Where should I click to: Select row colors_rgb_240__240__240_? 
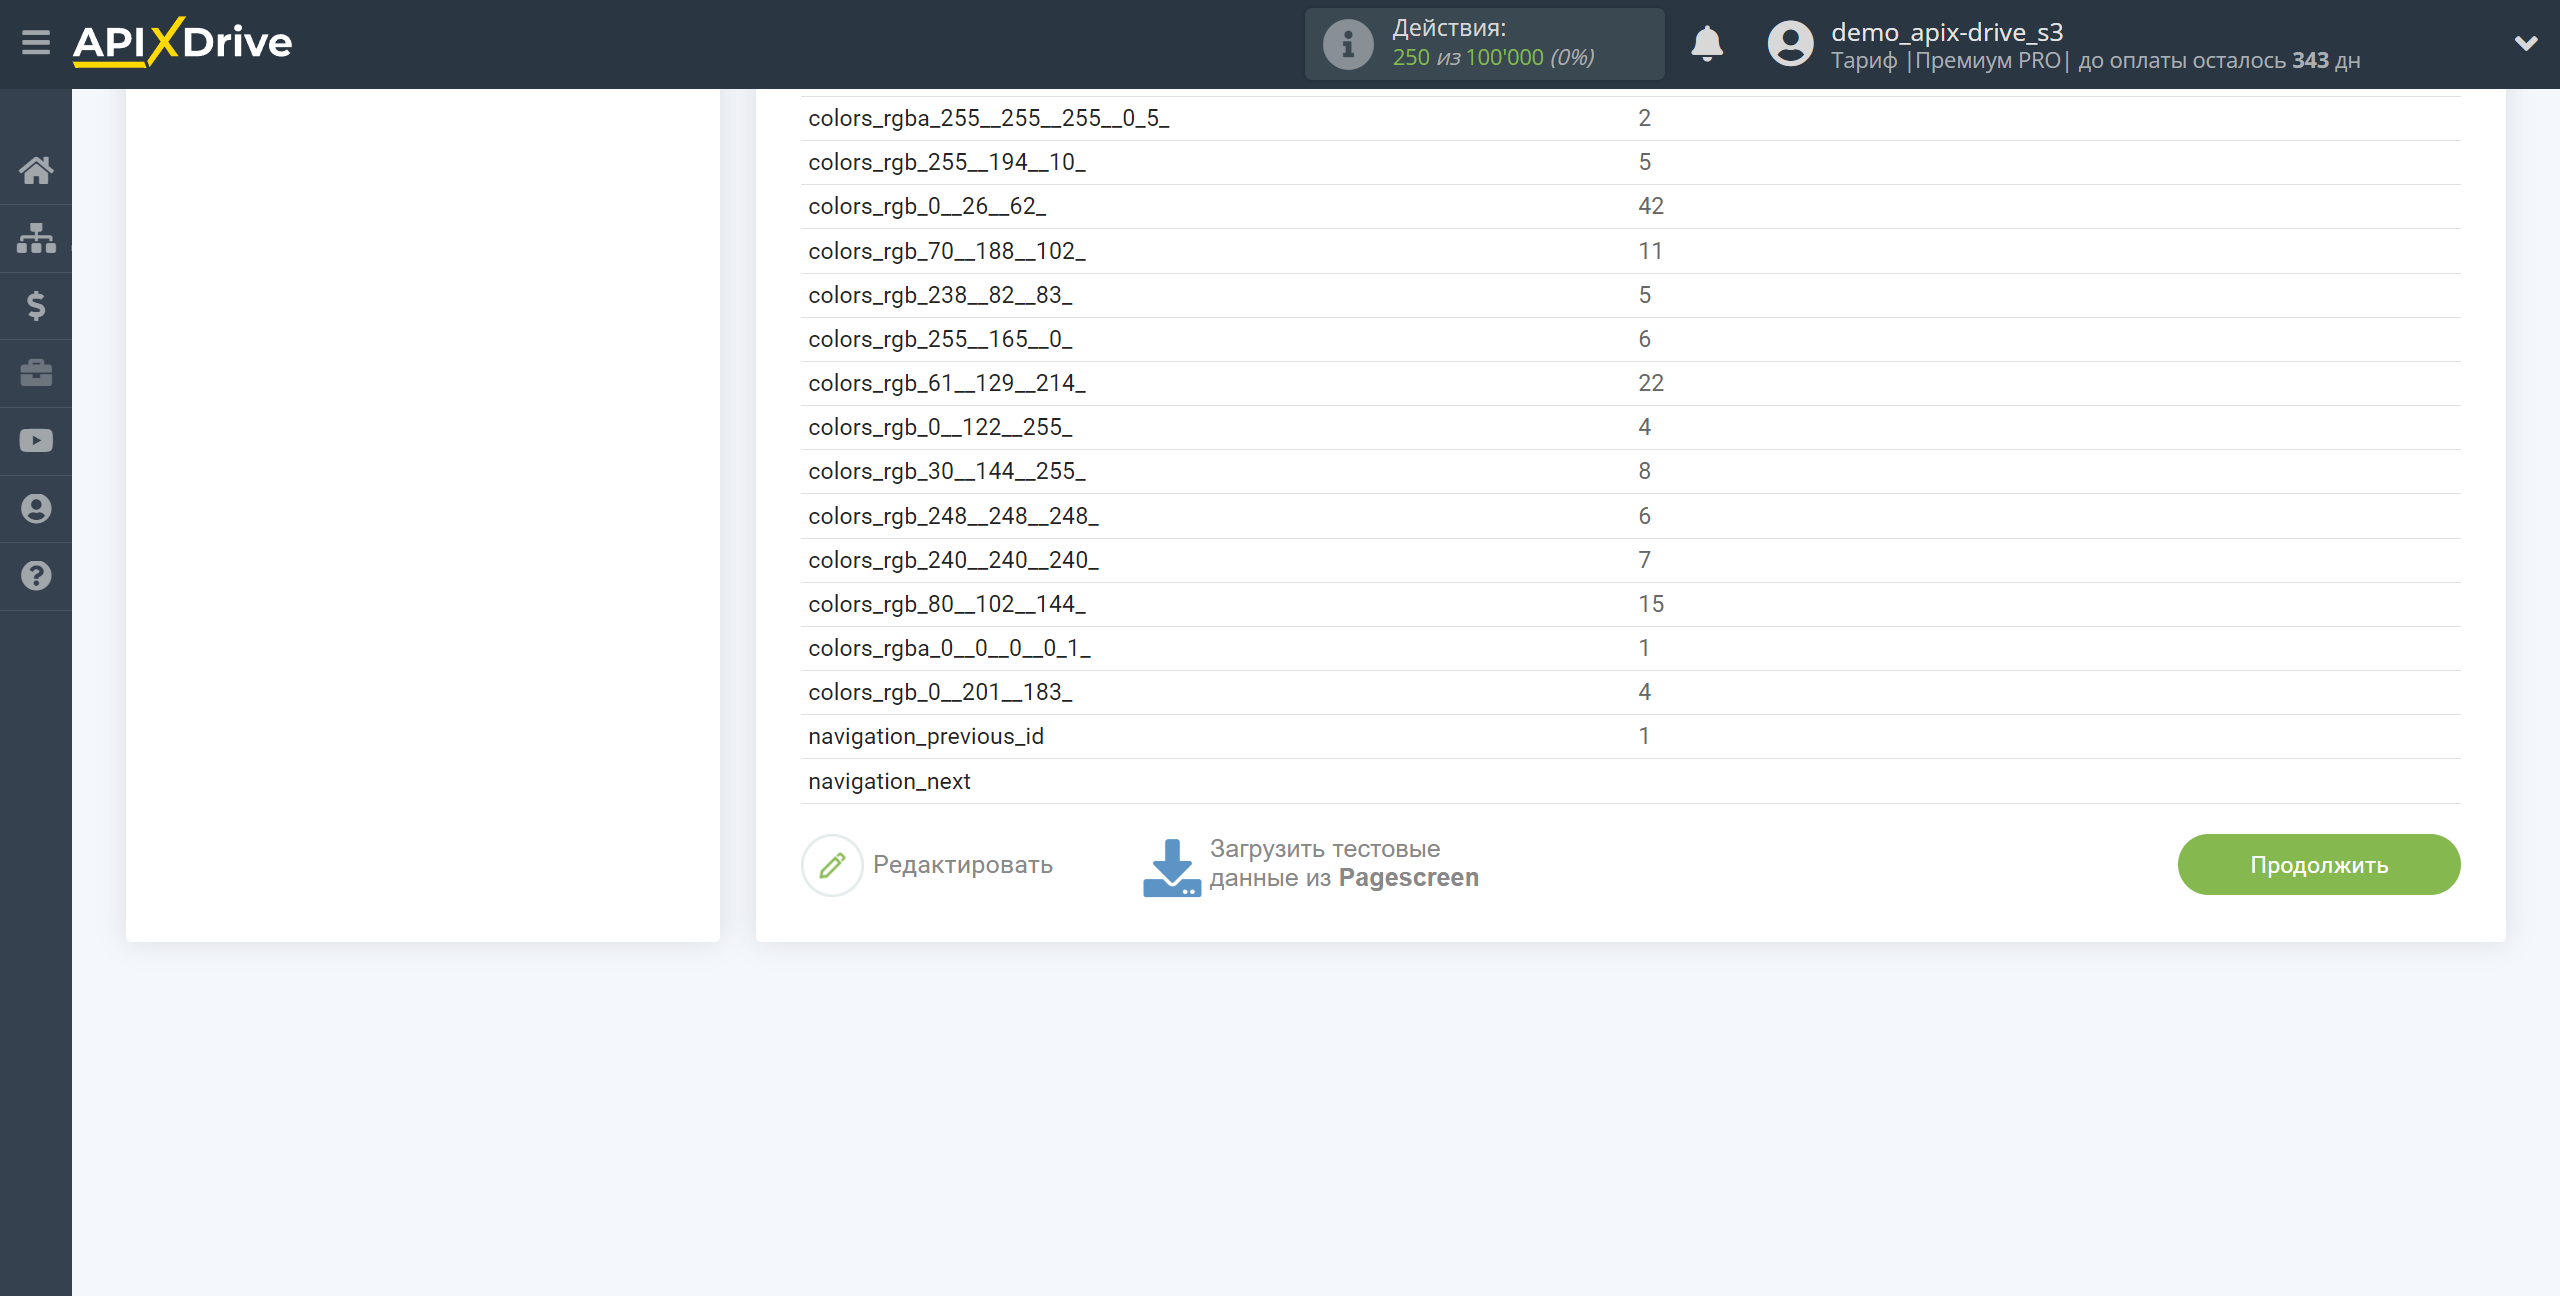(1630, 560)
